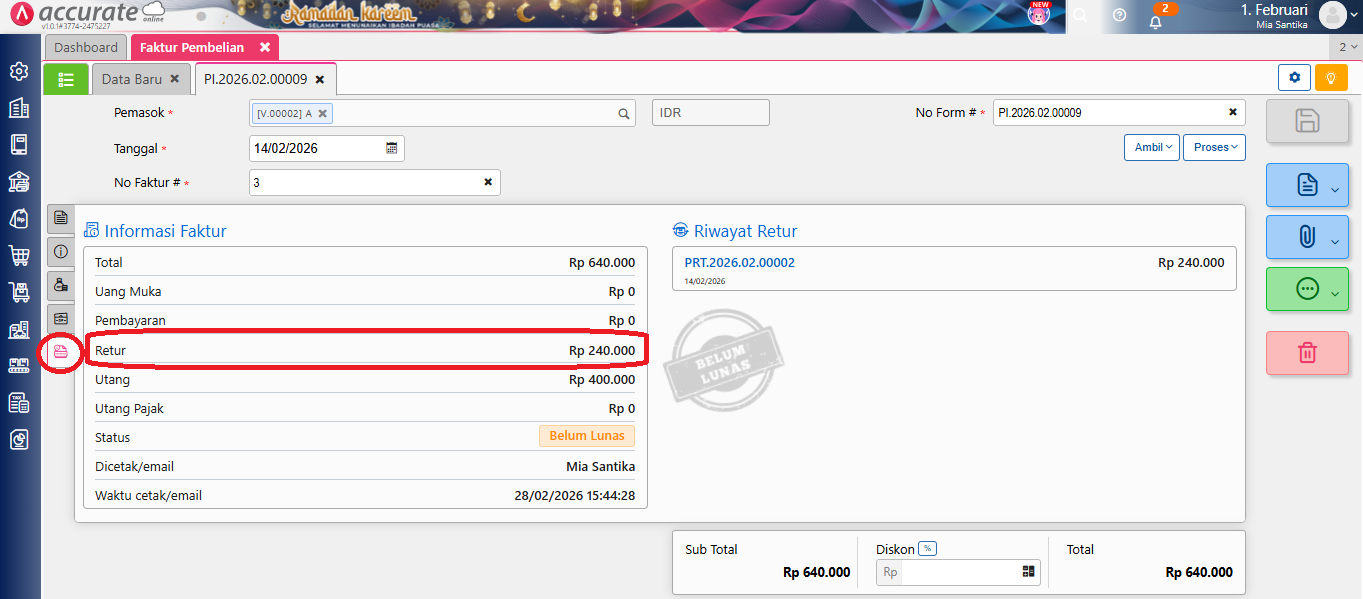Viewport: 1363px width, 599px height.
Task: Click the No Faktur input field
Action: pyautogui.click(x=365, y=183)
